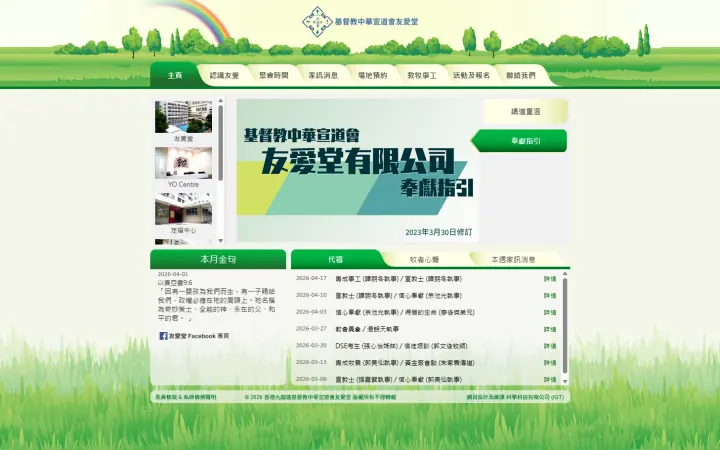Open 詳情 link for the 2026-03-27 entry

(550, 329)
